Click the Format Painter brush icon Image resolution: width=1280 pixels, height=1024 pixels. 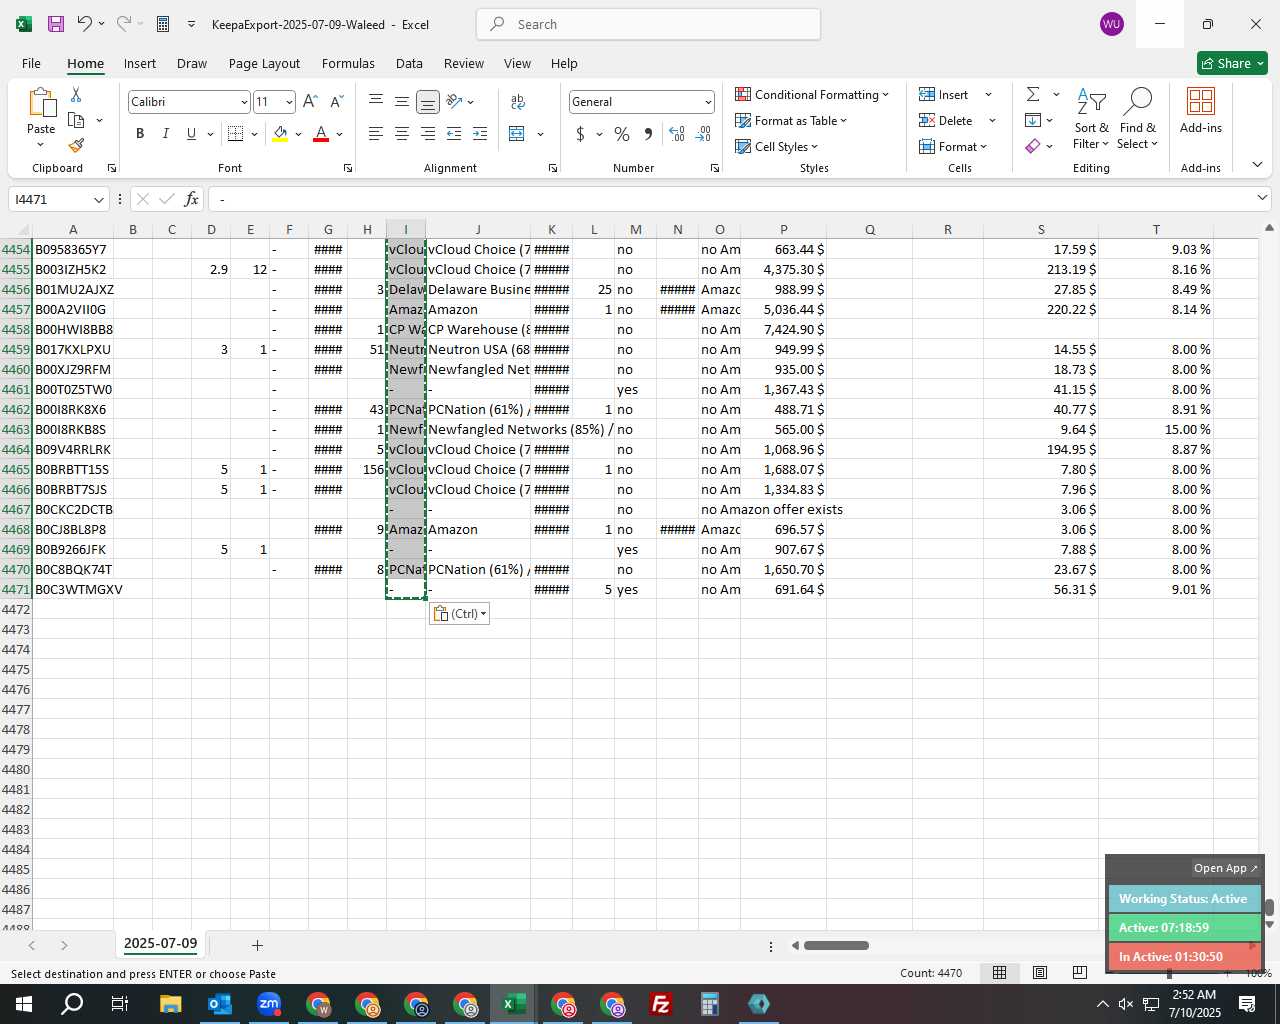point(76,145)
